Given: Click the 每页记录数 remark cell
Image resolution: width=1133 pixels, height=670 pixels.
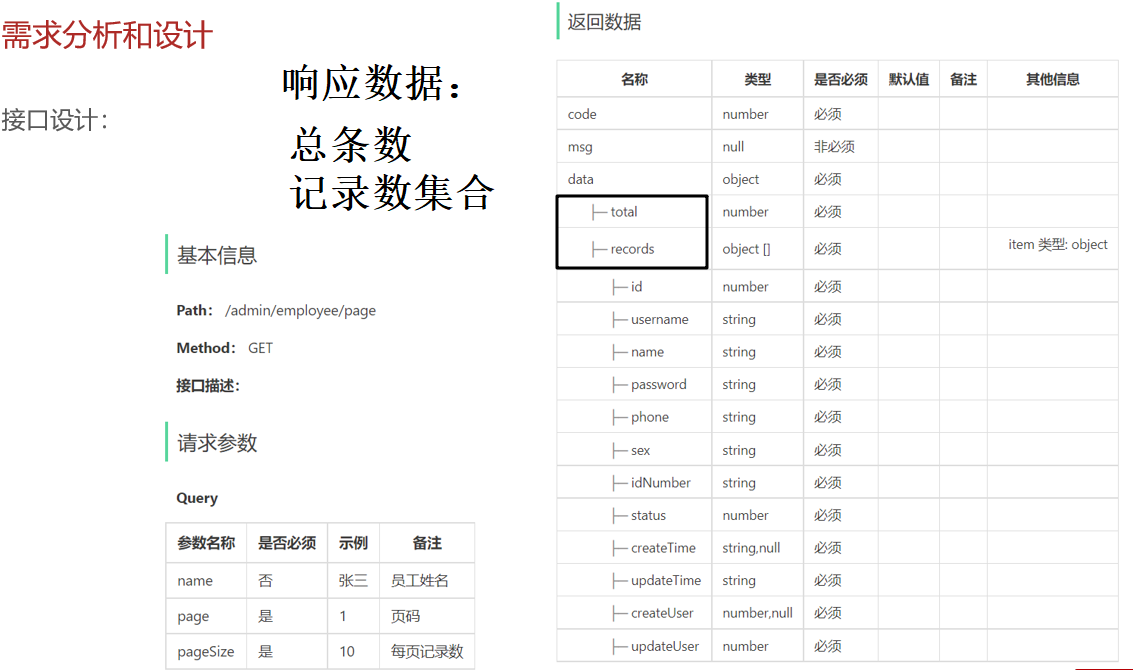Looking at the screenshot, I should pos(427,652).
